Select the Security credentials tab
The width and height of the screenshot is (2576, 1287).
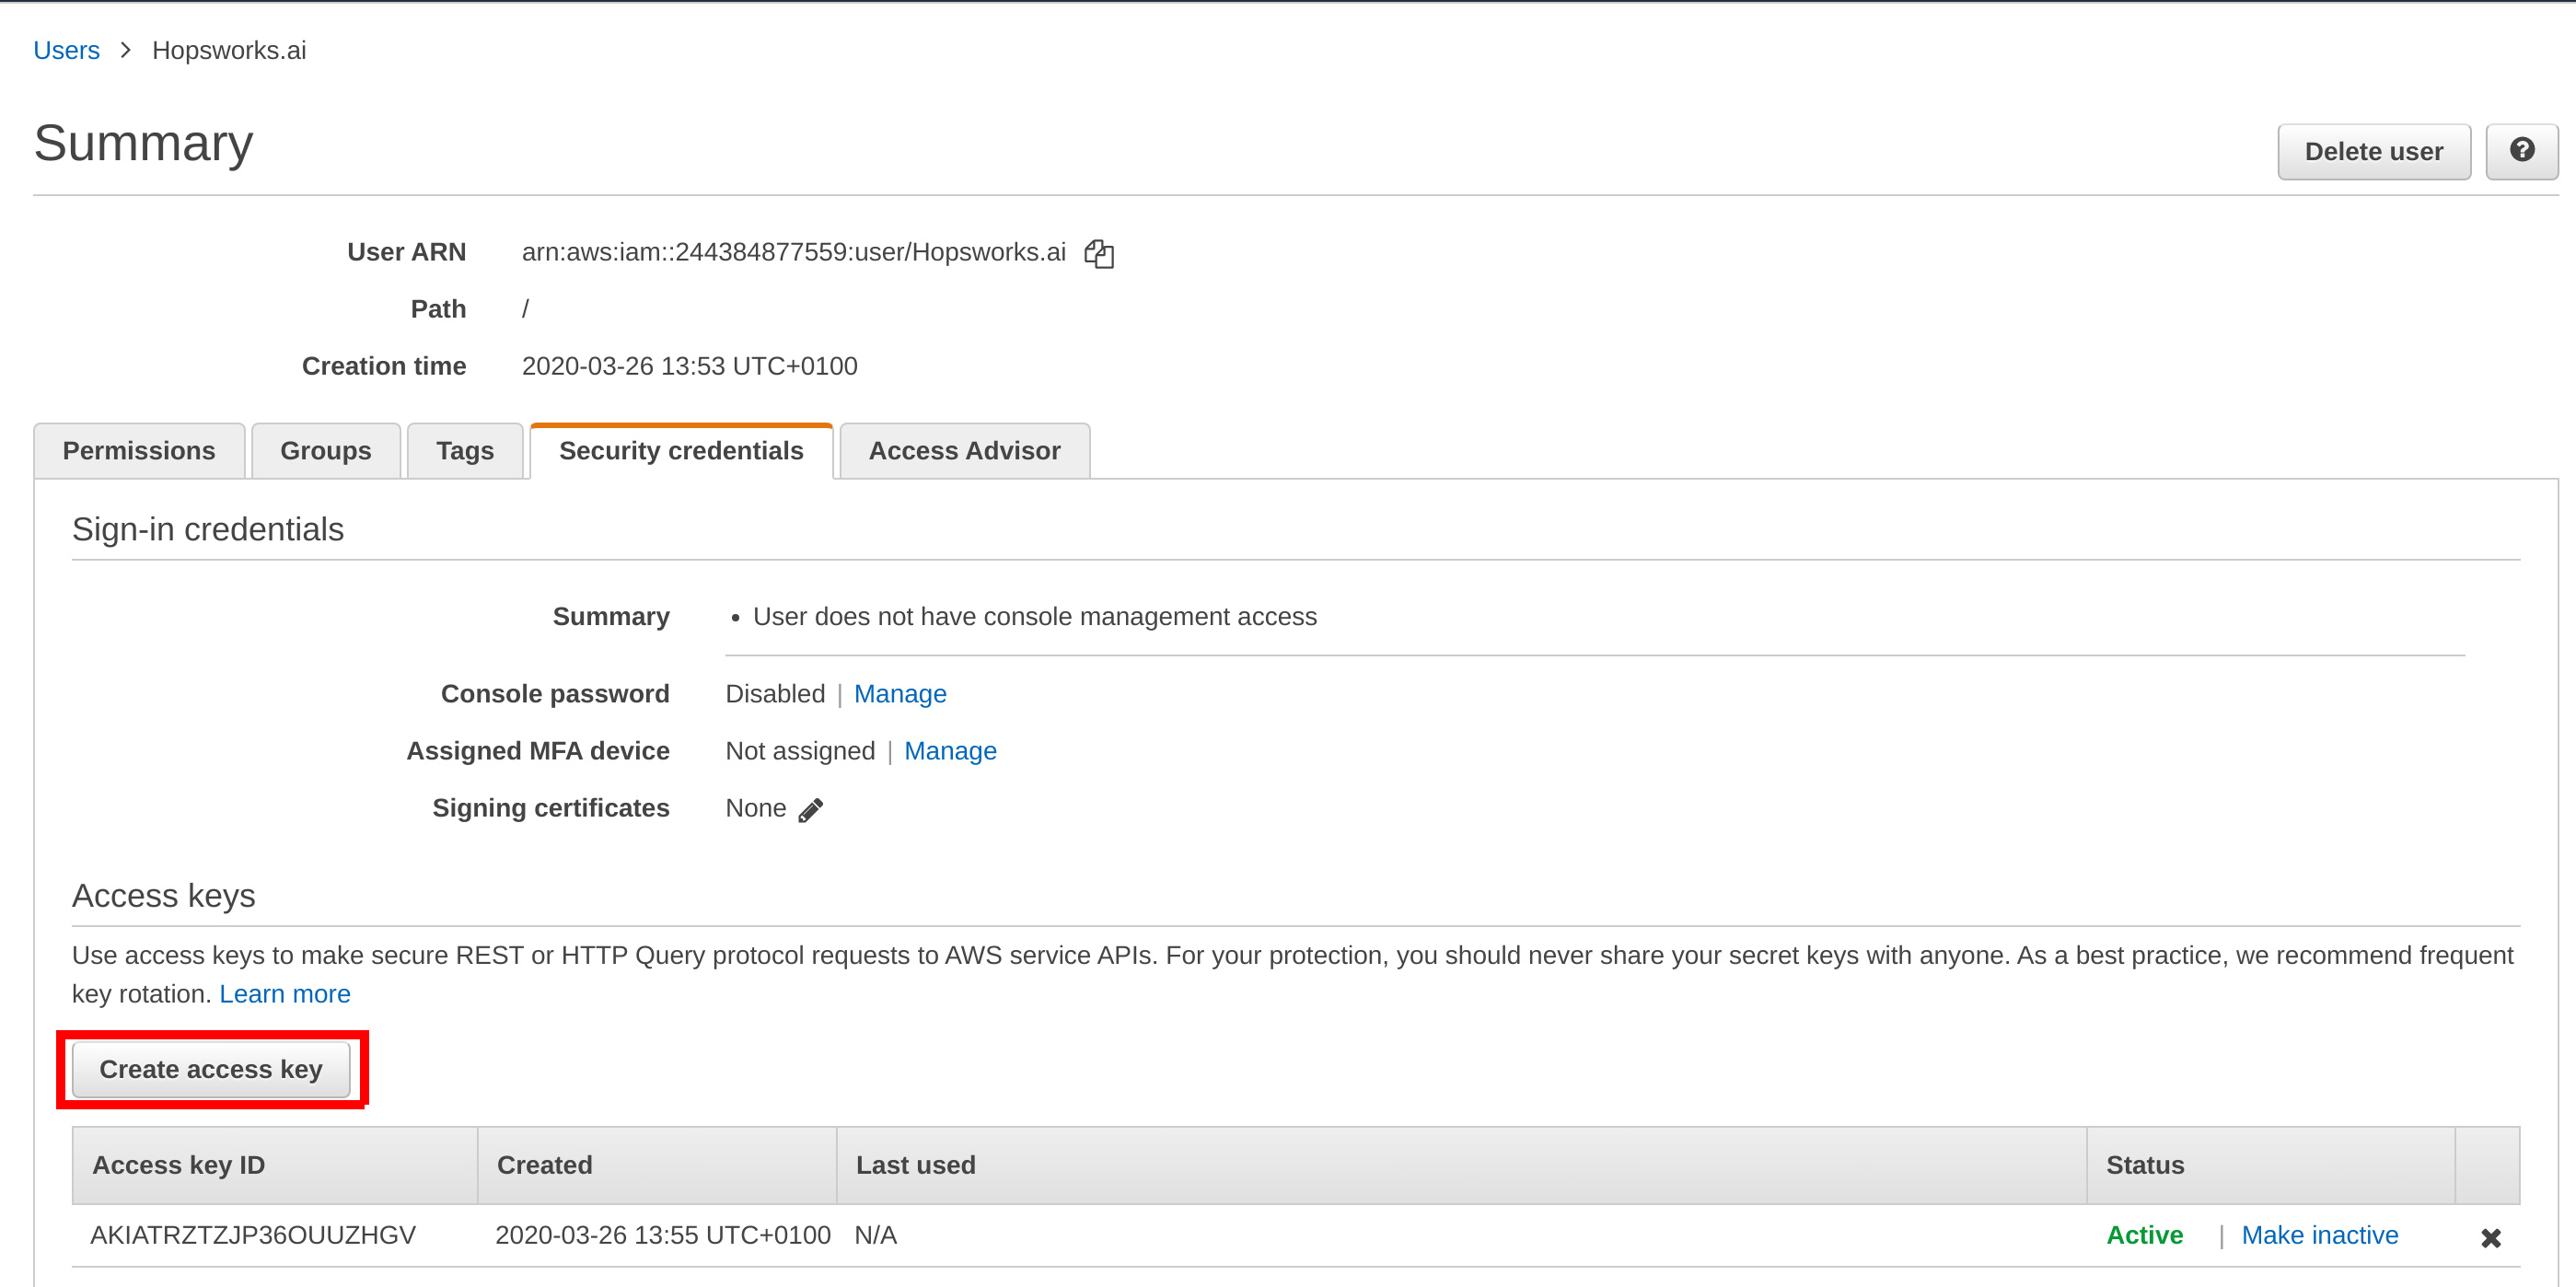pyautogui.click(x=680, y=451)
